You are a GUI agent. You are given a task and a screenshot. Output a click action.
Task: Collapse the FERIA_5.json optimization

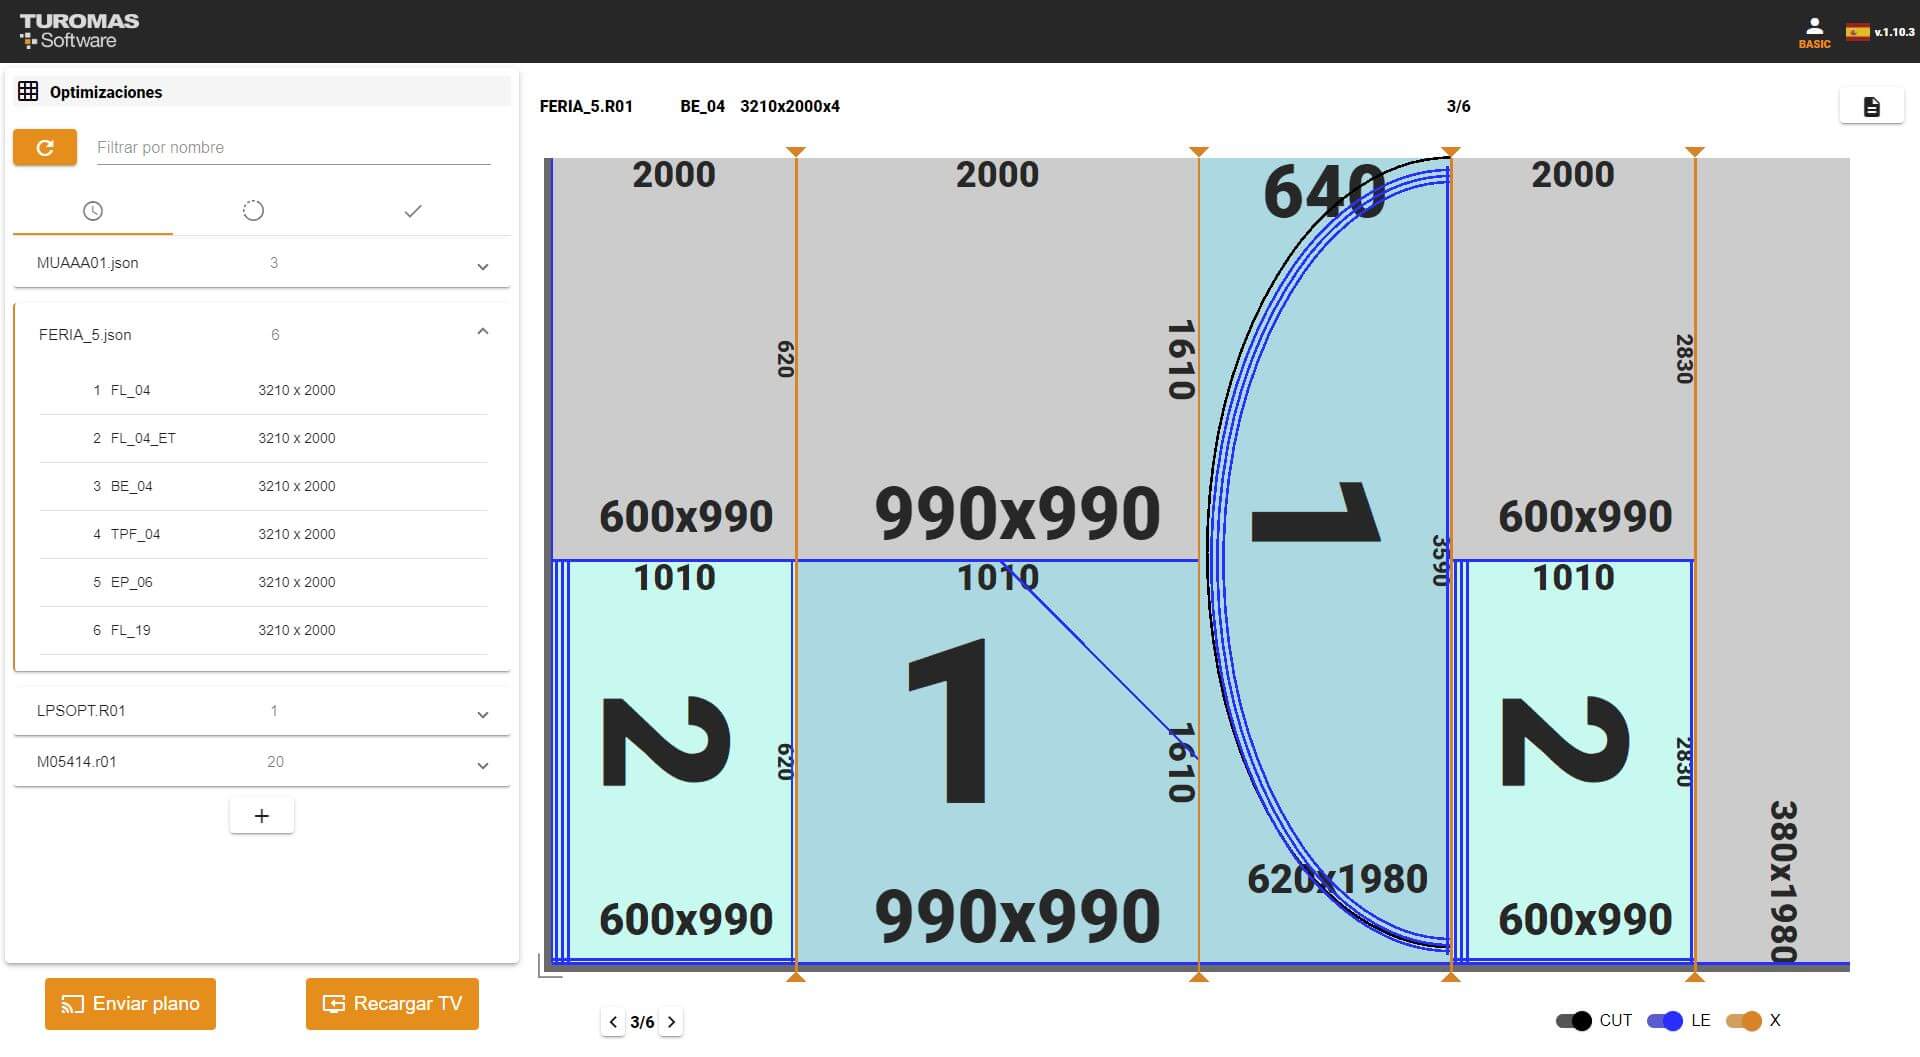(x=482, y=332)
